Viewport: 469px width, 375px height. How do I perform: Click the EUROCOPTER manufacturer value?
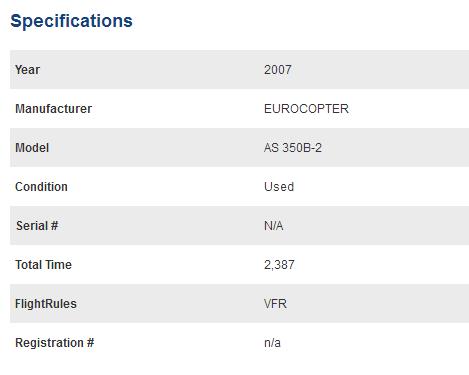(306, 109)
